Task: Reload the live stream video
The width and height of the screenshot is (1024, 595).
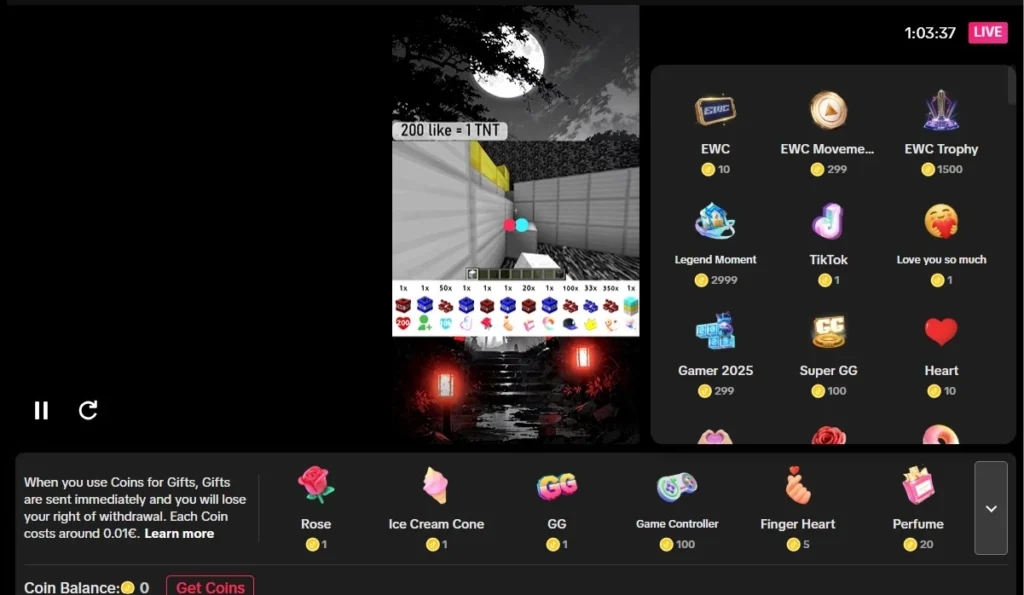Action: pyautogui.click(x=88, y=410)
